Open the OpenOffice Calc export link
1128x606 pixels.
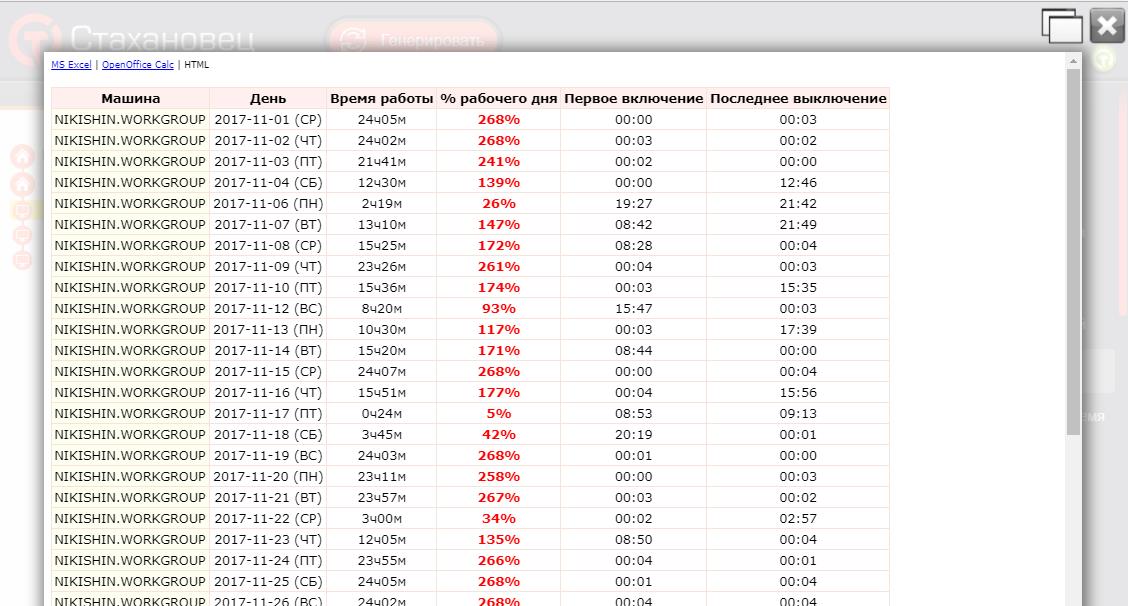point(137,65)
